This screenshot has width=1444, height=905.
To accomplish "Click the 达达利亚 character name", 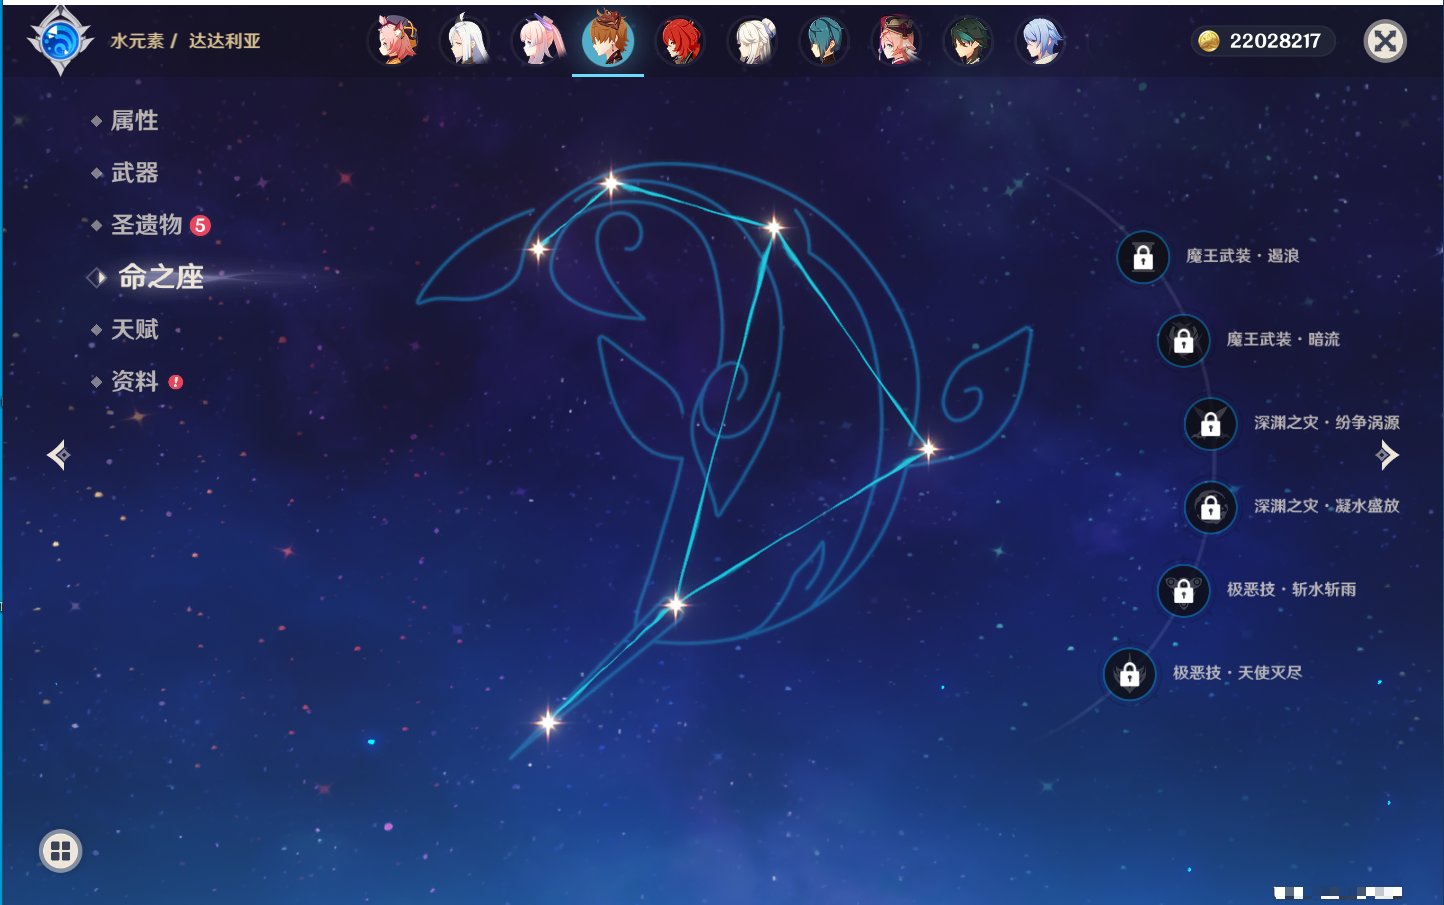I will [x=225, y=41].
